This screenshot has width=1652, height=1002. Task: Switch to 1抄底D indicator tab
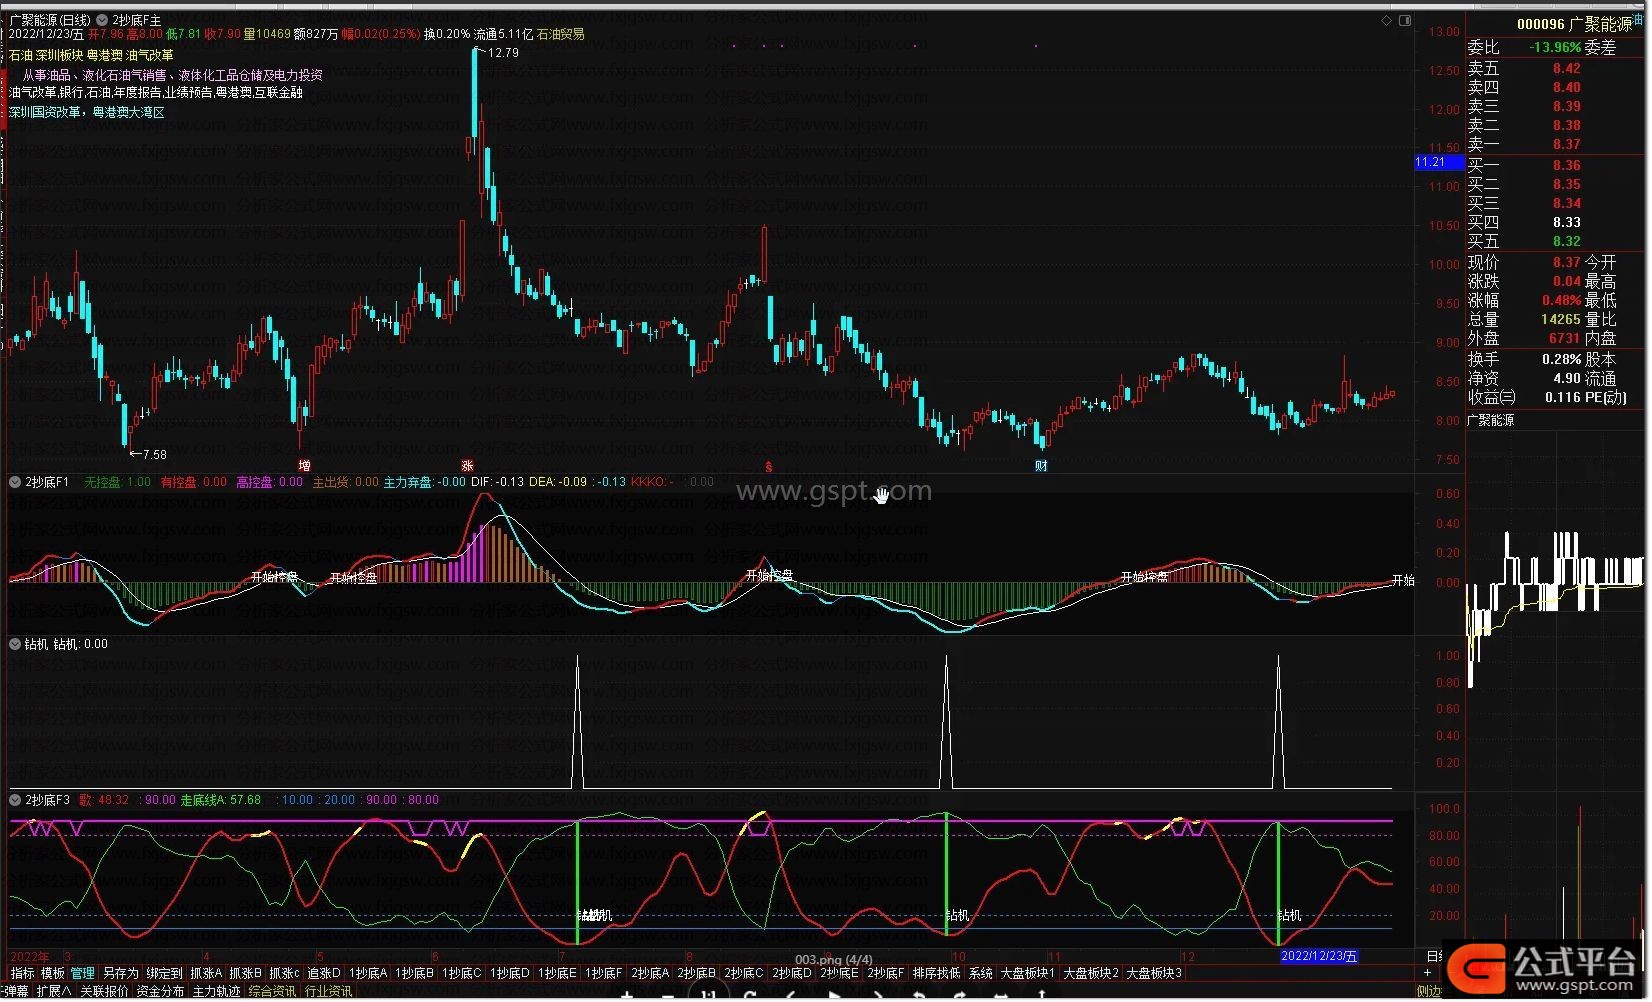(510, 974)
